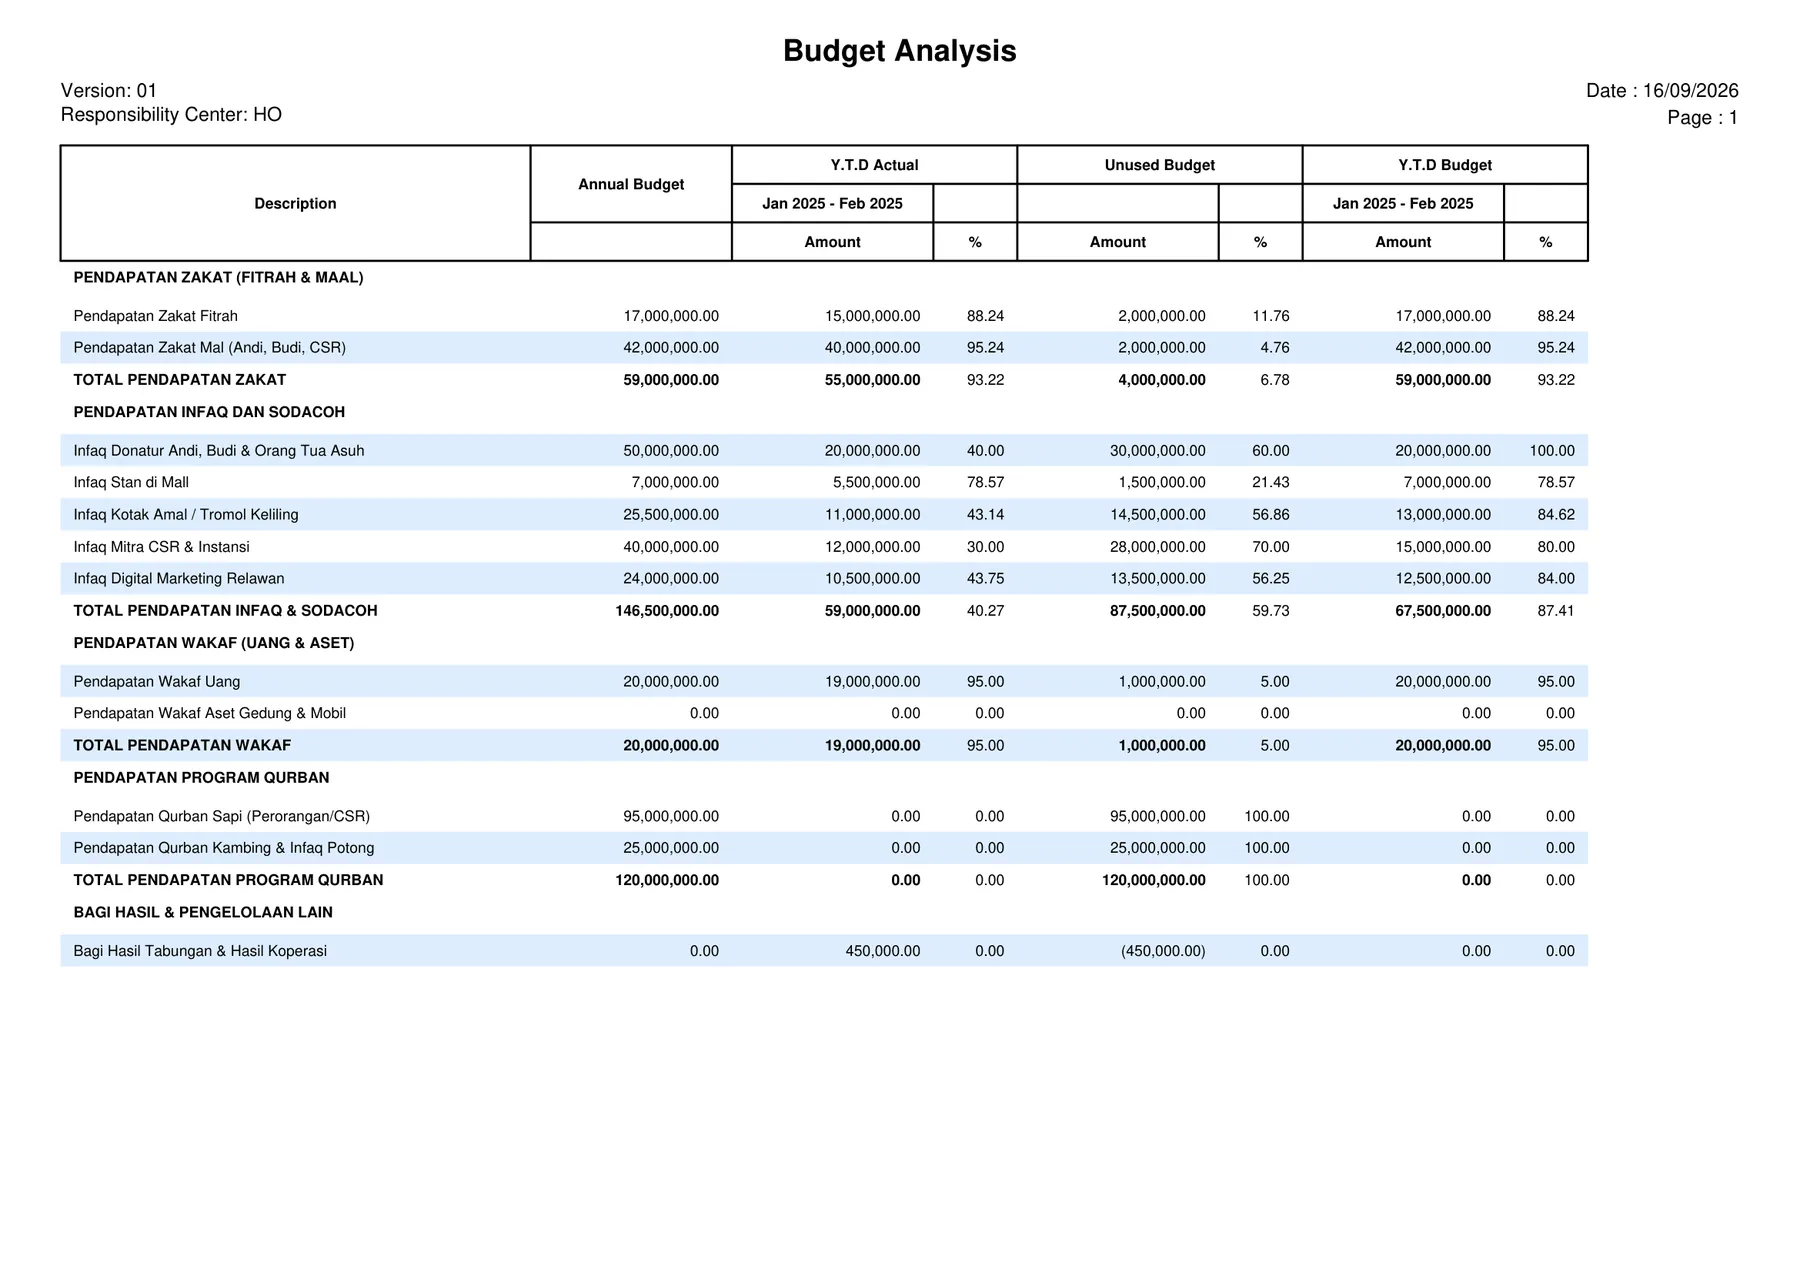Select the TOTAL PENDAPATAN ZAKAT row label
Viewport: 1800px width, 1273px height.
click(x=179, y=380)
